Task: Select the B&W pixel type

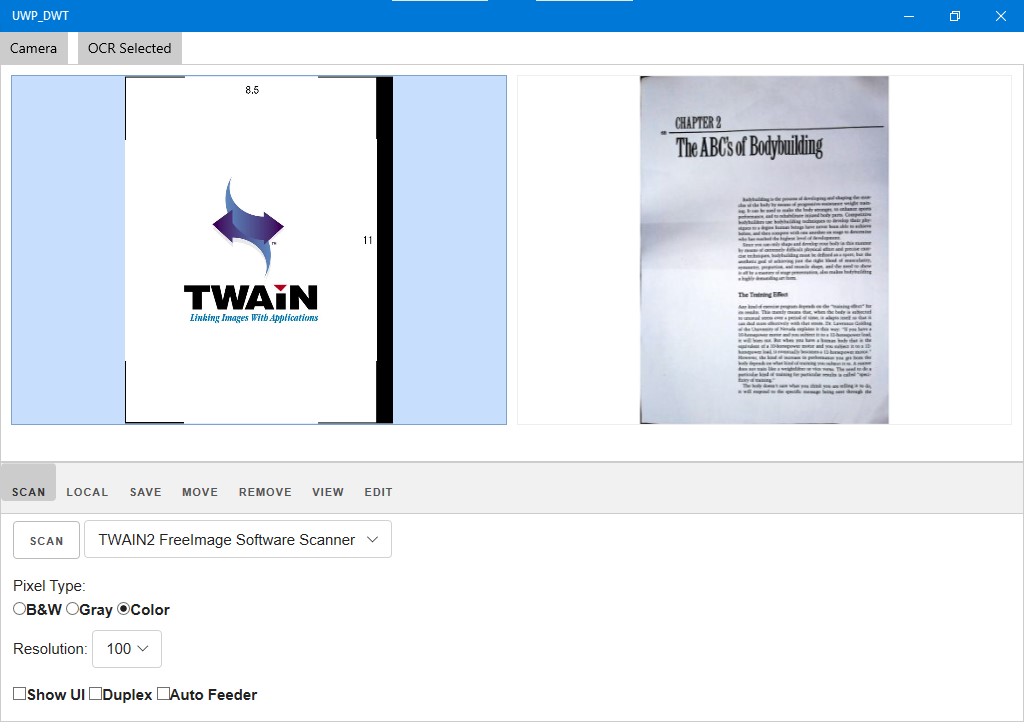Action: click(x=18, y=609)
